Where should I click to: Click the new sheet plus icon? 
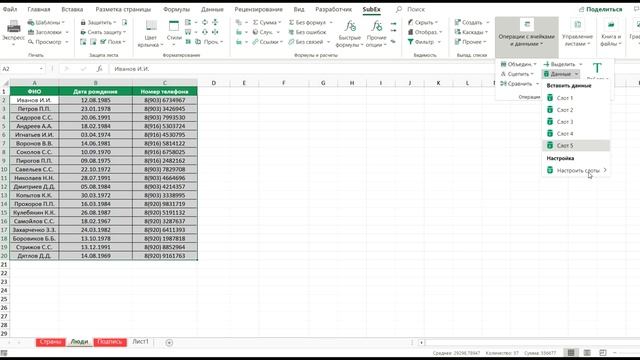[169, 343]
